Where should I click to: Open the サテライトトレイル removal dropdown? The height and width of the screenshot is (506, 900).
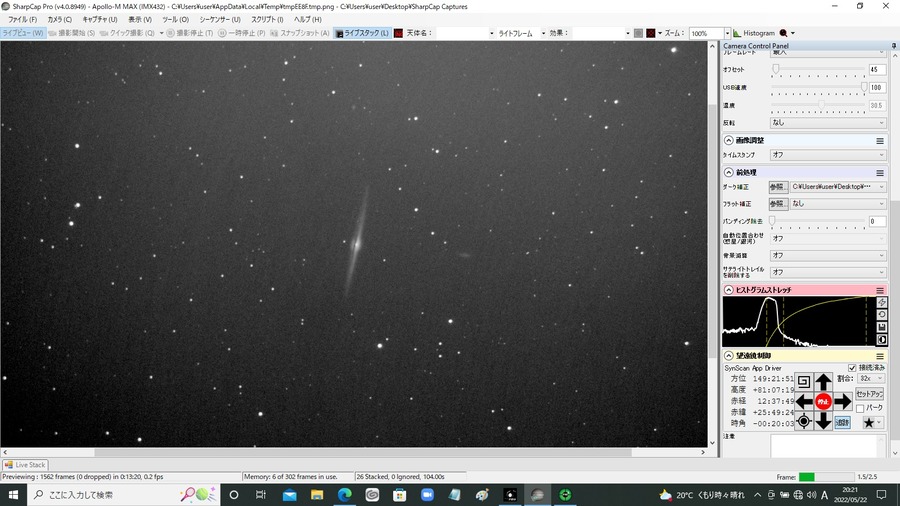[x=828, y=273]
